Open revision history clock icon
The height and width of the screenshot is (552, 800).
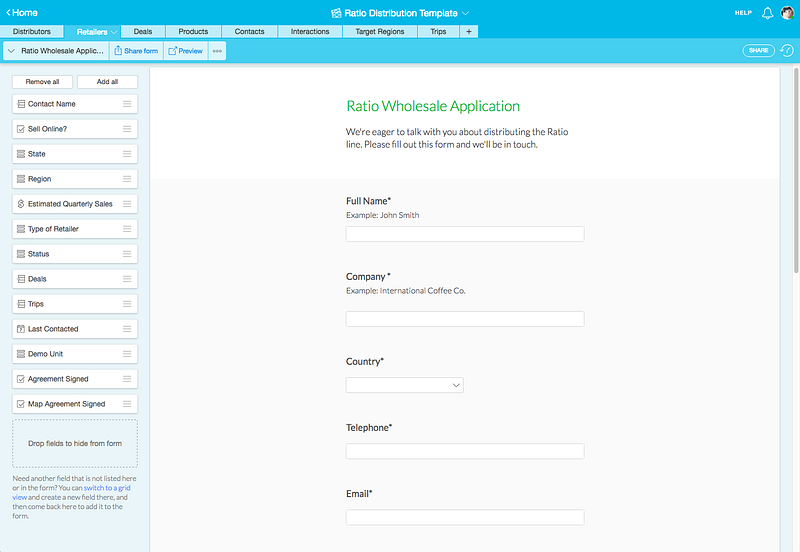787,51
